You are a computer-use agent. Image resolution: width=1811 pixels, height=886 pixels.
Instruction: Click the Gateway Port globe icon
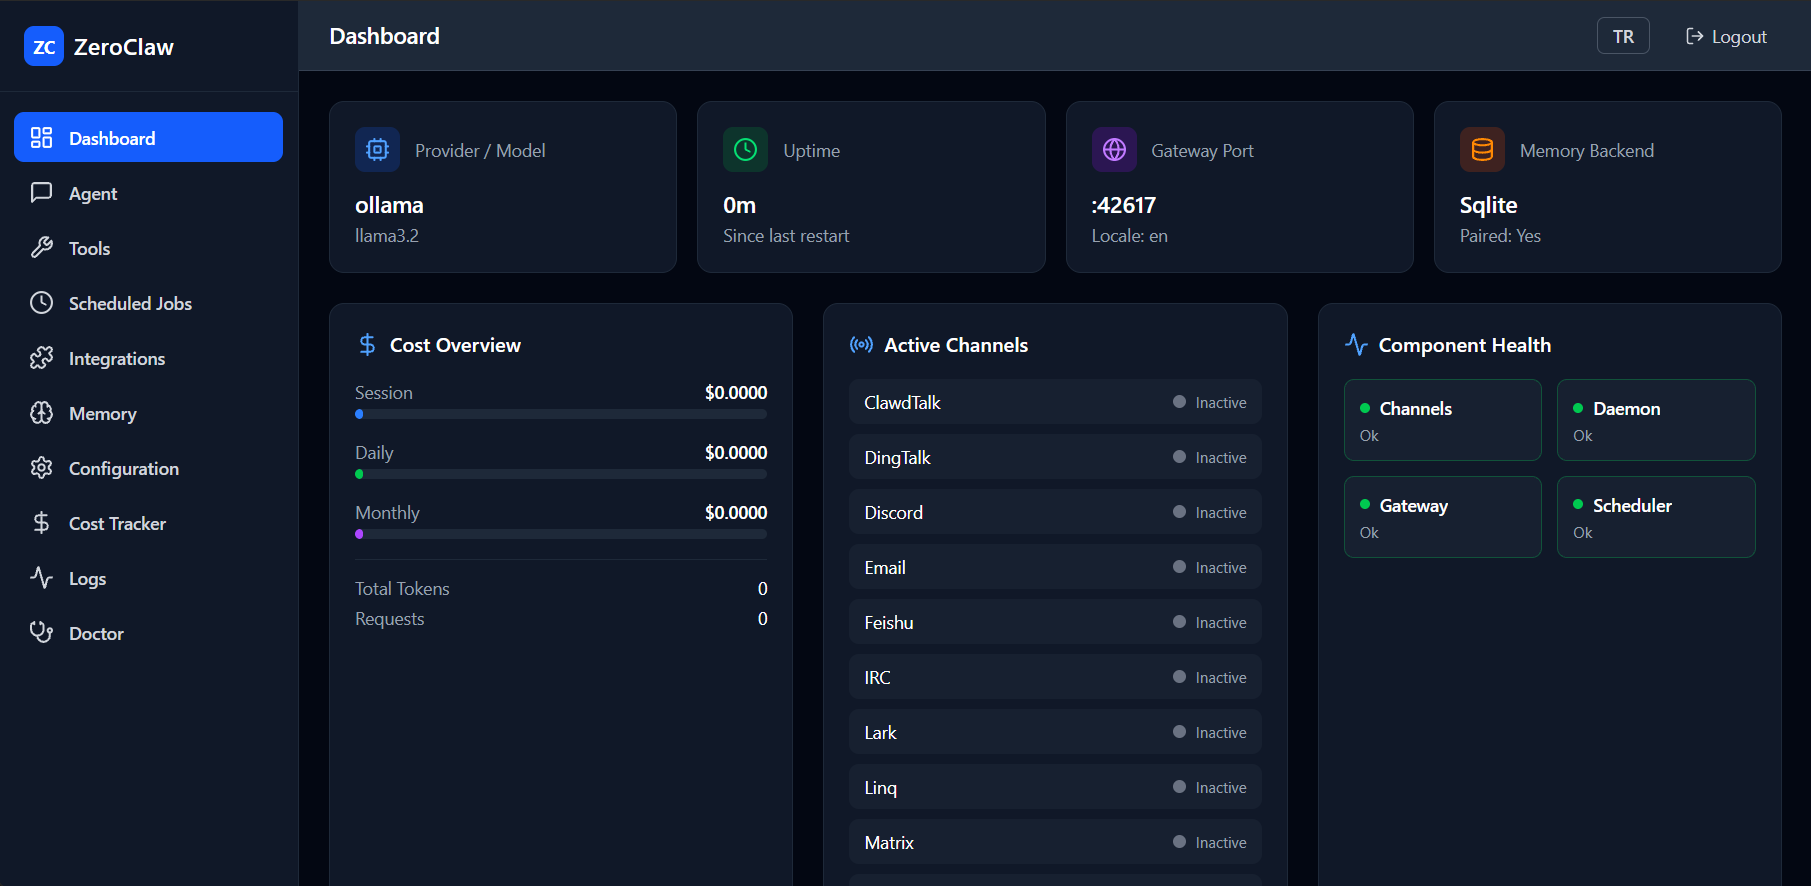tap(1114, 150)
